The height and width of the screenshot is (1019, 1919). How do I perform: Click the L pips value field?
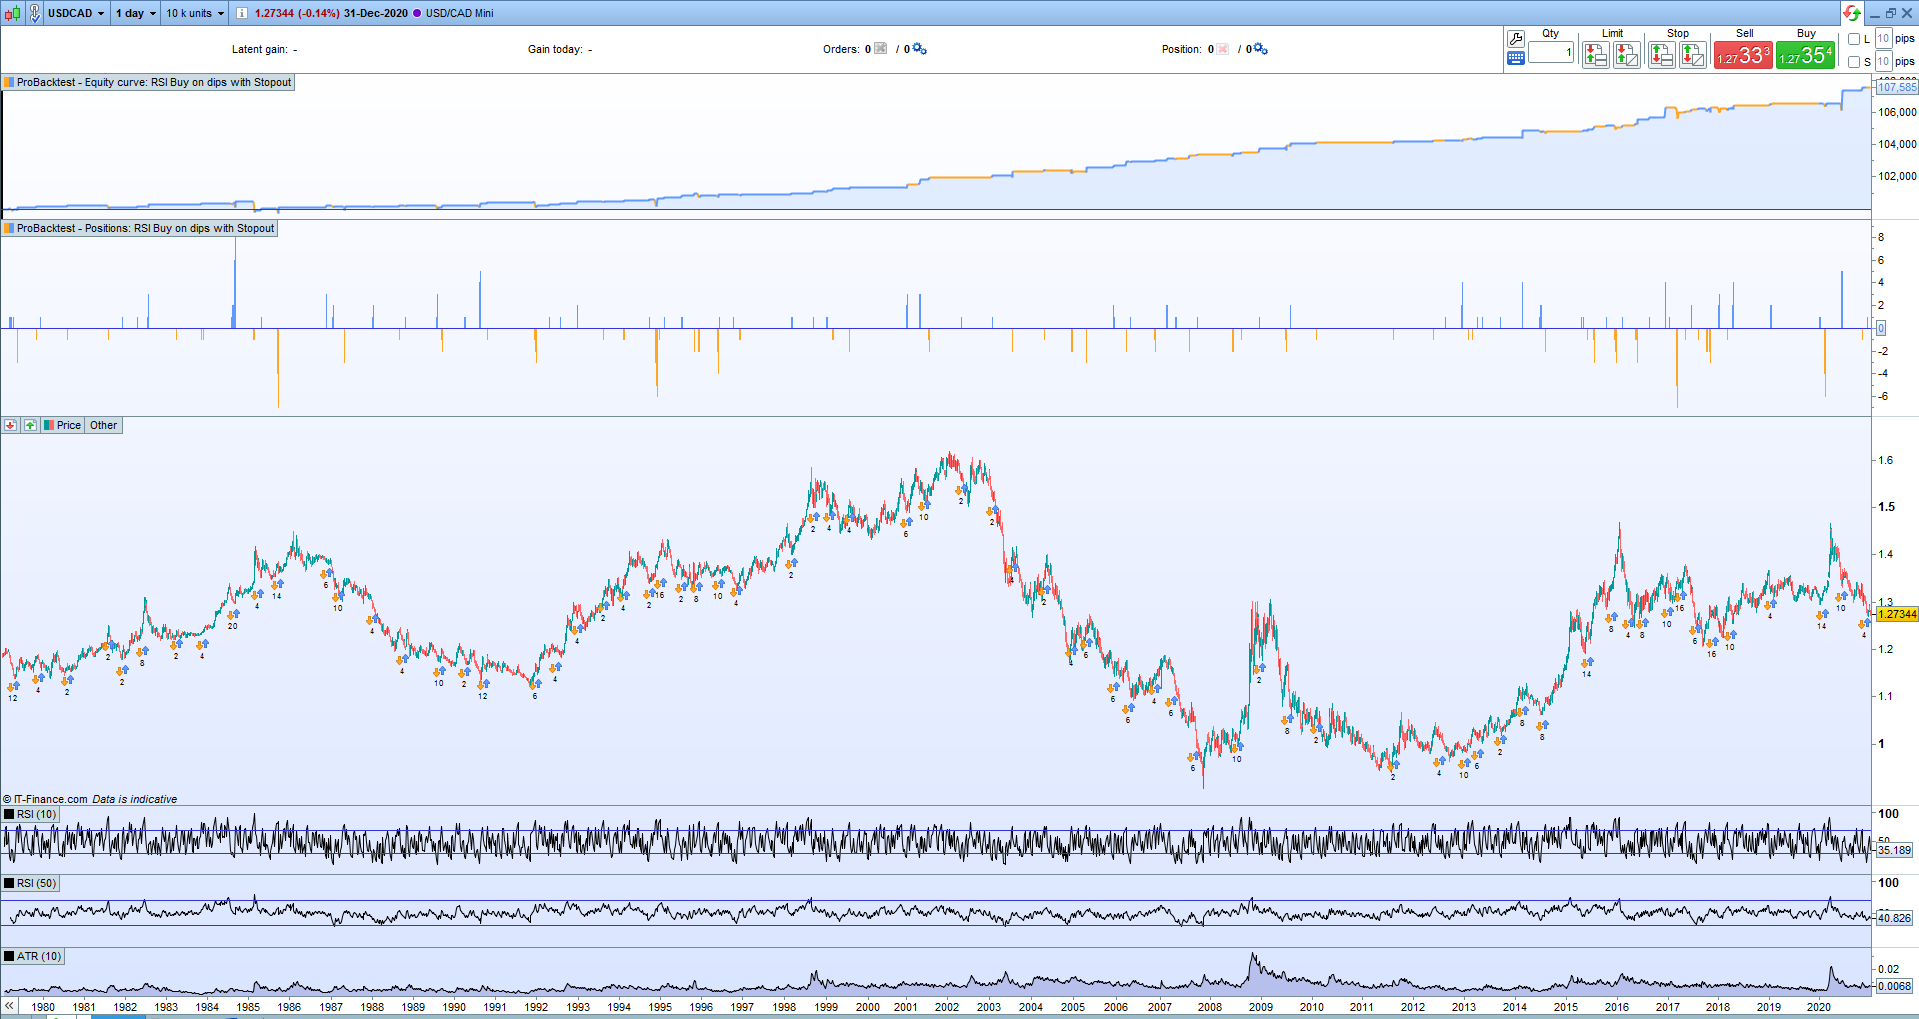click(x=1883, y=39)
